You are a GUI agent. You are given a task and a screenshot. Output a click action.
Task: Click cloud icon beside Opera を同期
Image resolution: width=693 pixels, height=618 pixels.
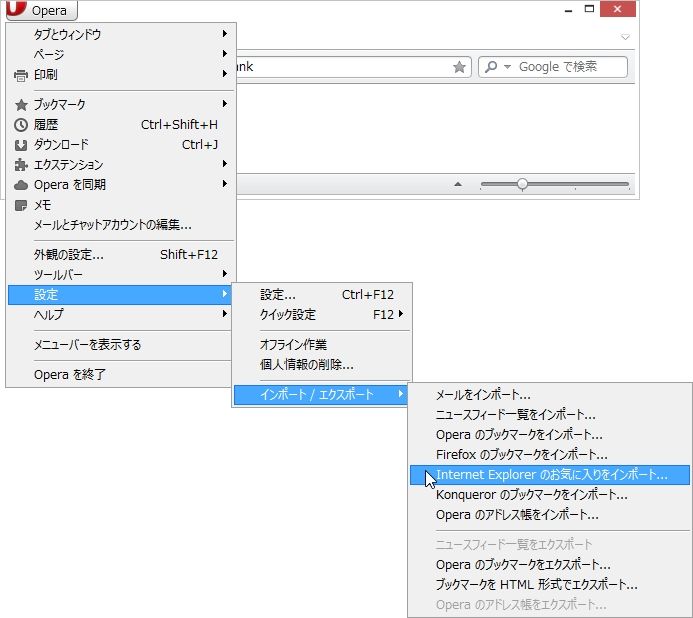tap(21, 185)
